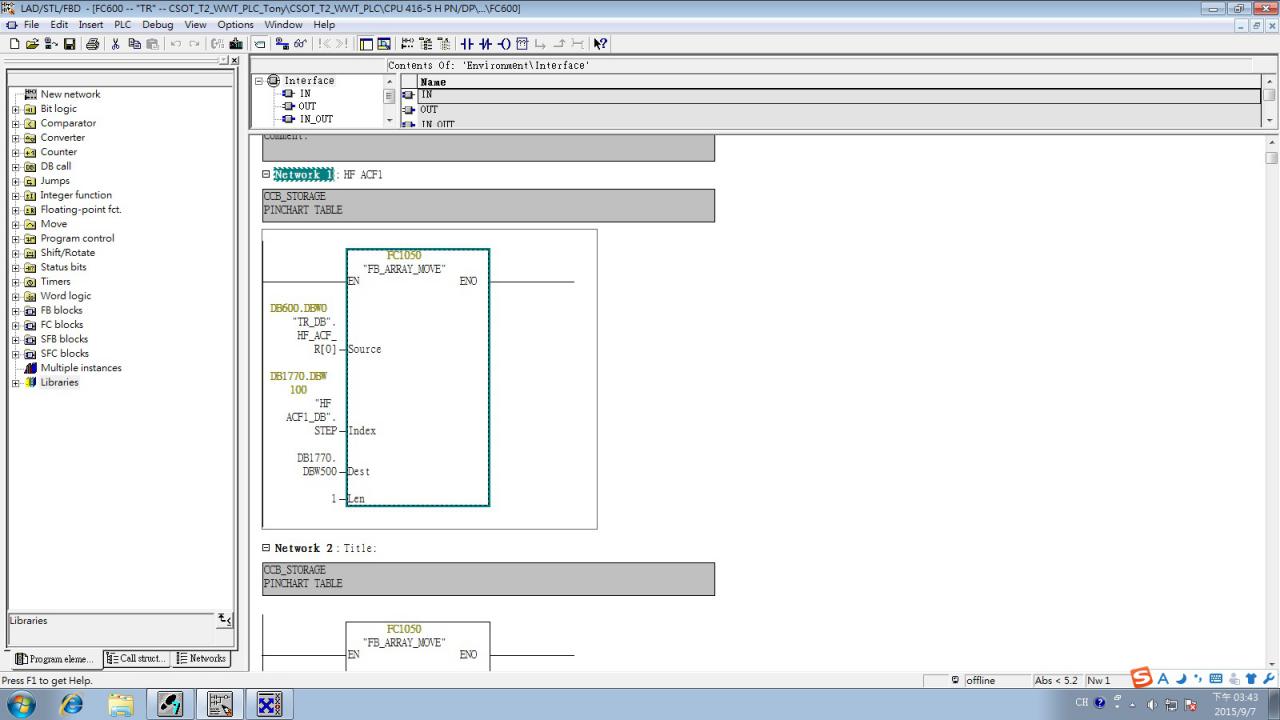Select Program control tree item

77,238
